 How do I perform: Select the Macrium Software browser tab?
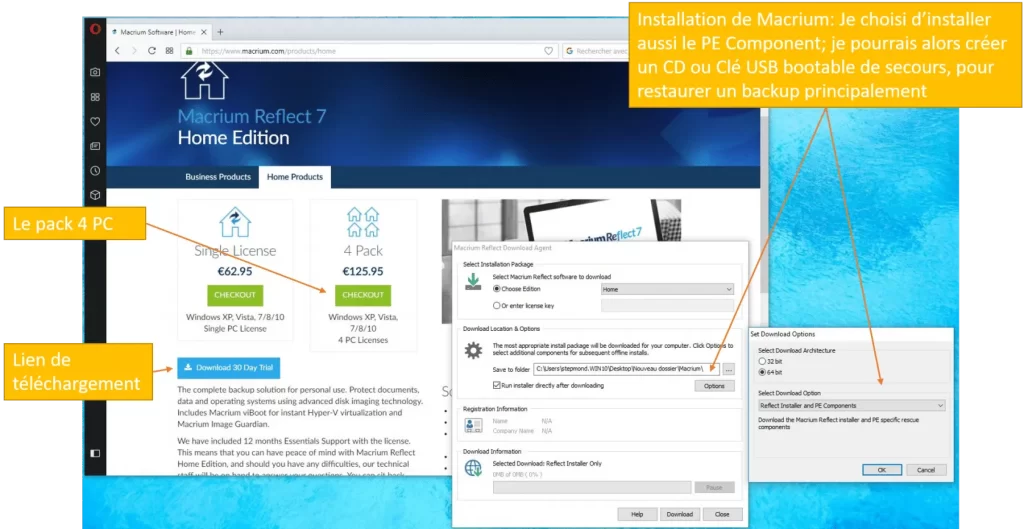(x=159, y=31)
